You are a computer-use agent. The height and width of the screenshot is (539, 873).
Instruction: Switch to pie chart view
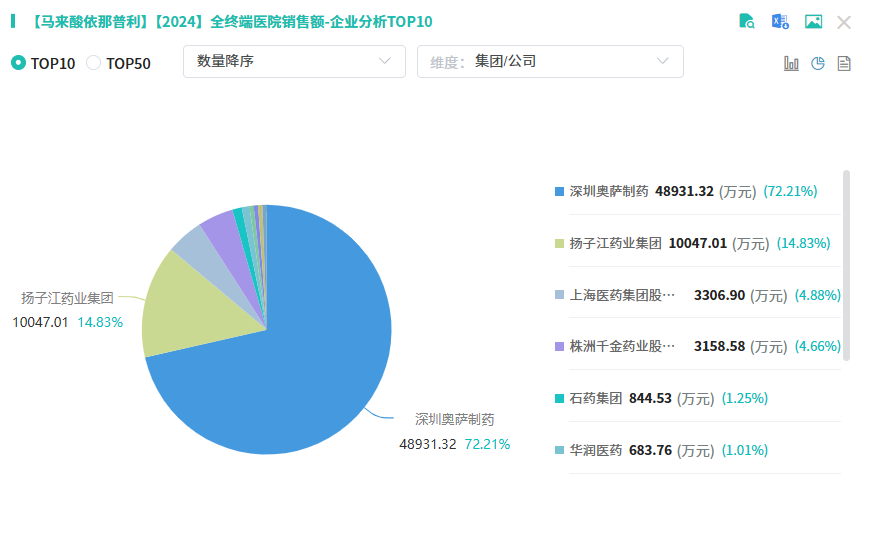(818, 64)
